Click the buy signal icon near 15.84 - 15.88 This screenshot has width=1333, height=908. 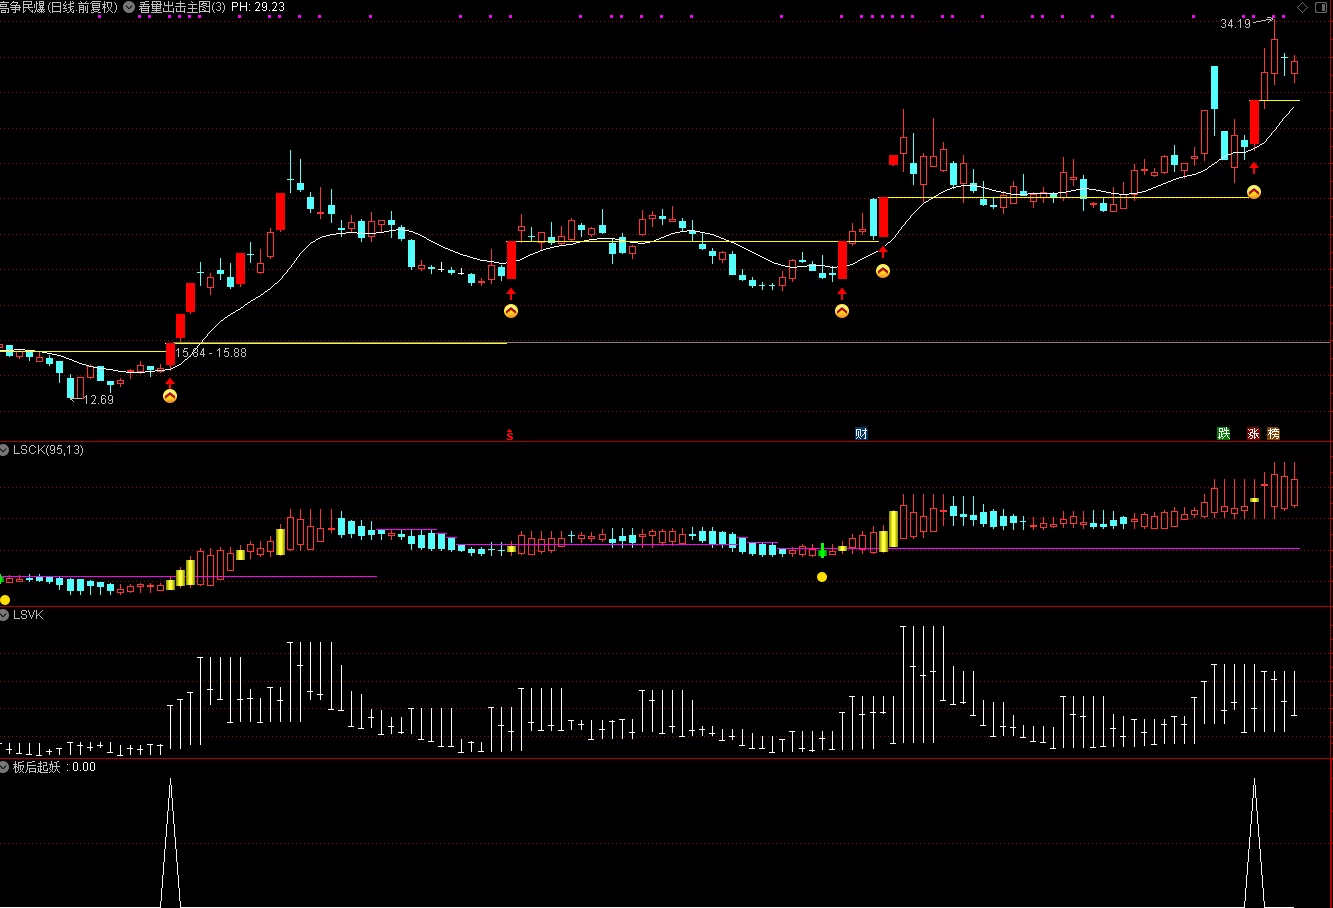click(169, 396)
